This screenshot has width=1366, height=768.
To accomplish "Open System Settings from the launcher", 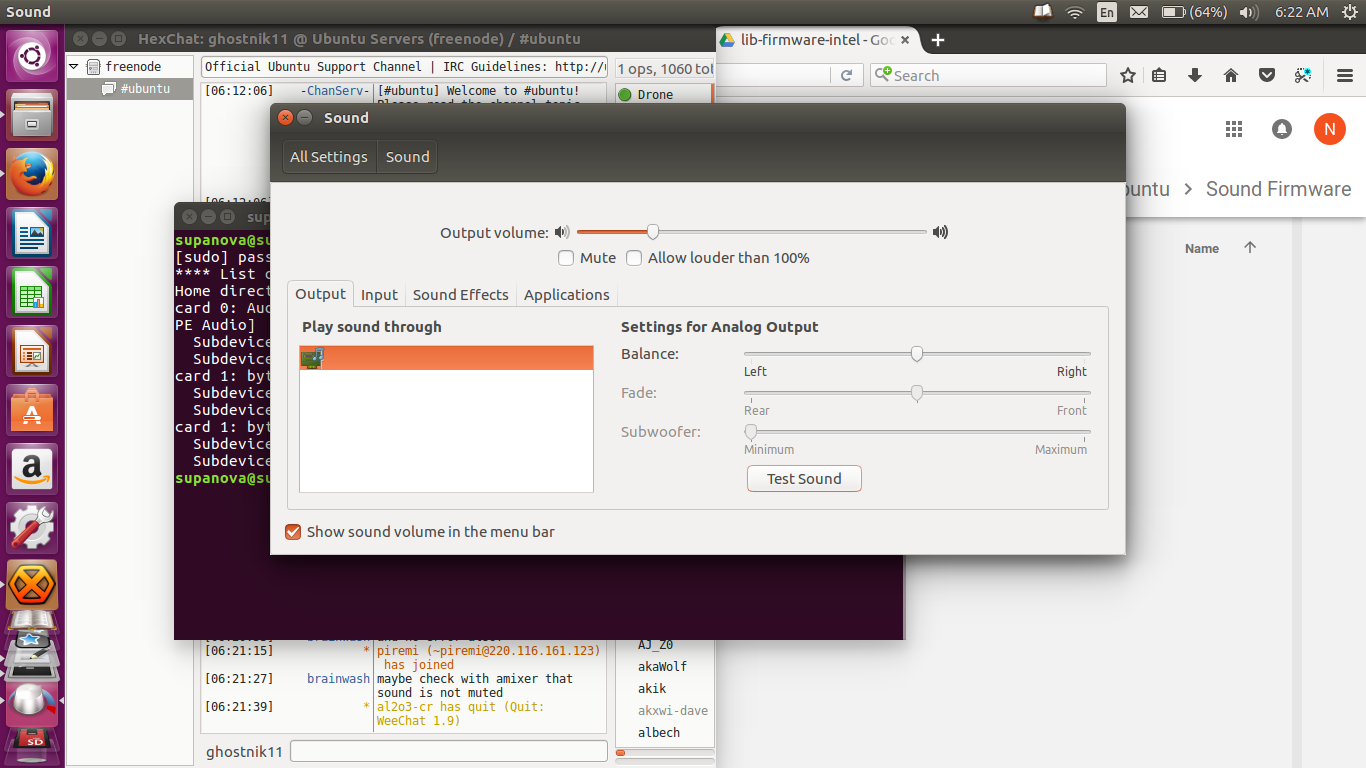I will (33, 529).
